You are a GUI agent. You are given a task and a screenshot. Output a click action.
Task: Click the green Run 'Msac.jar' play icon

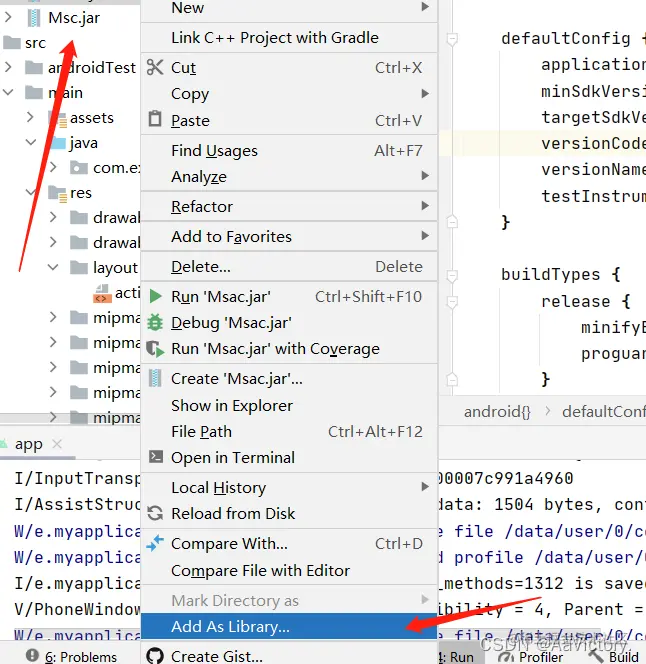155,296
